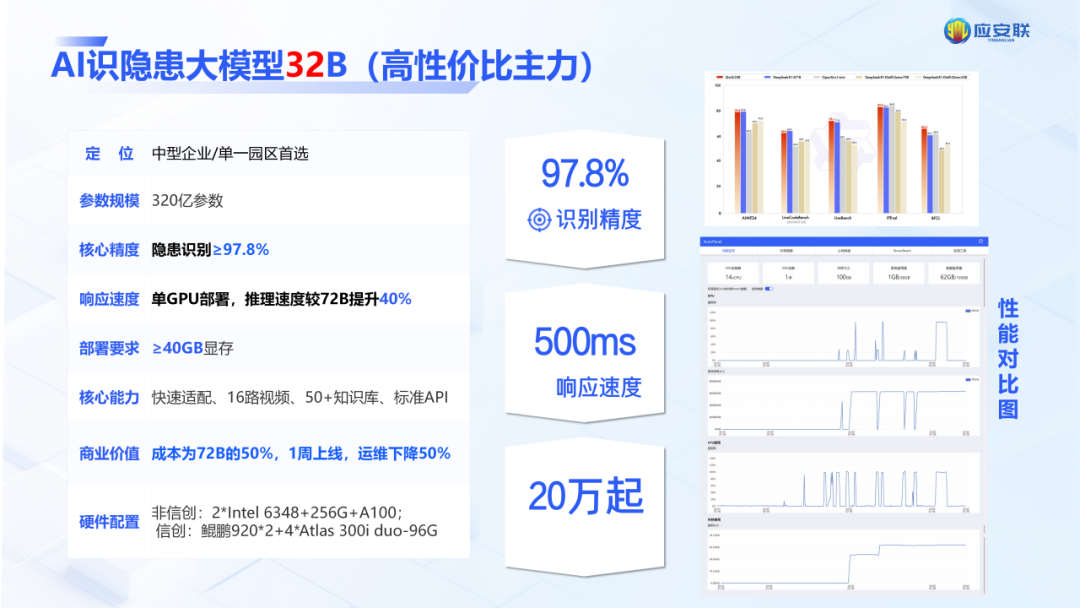Click the red legend swatch in the bar chart
This screenshot has width=1080, height=608.
[719, 77]
